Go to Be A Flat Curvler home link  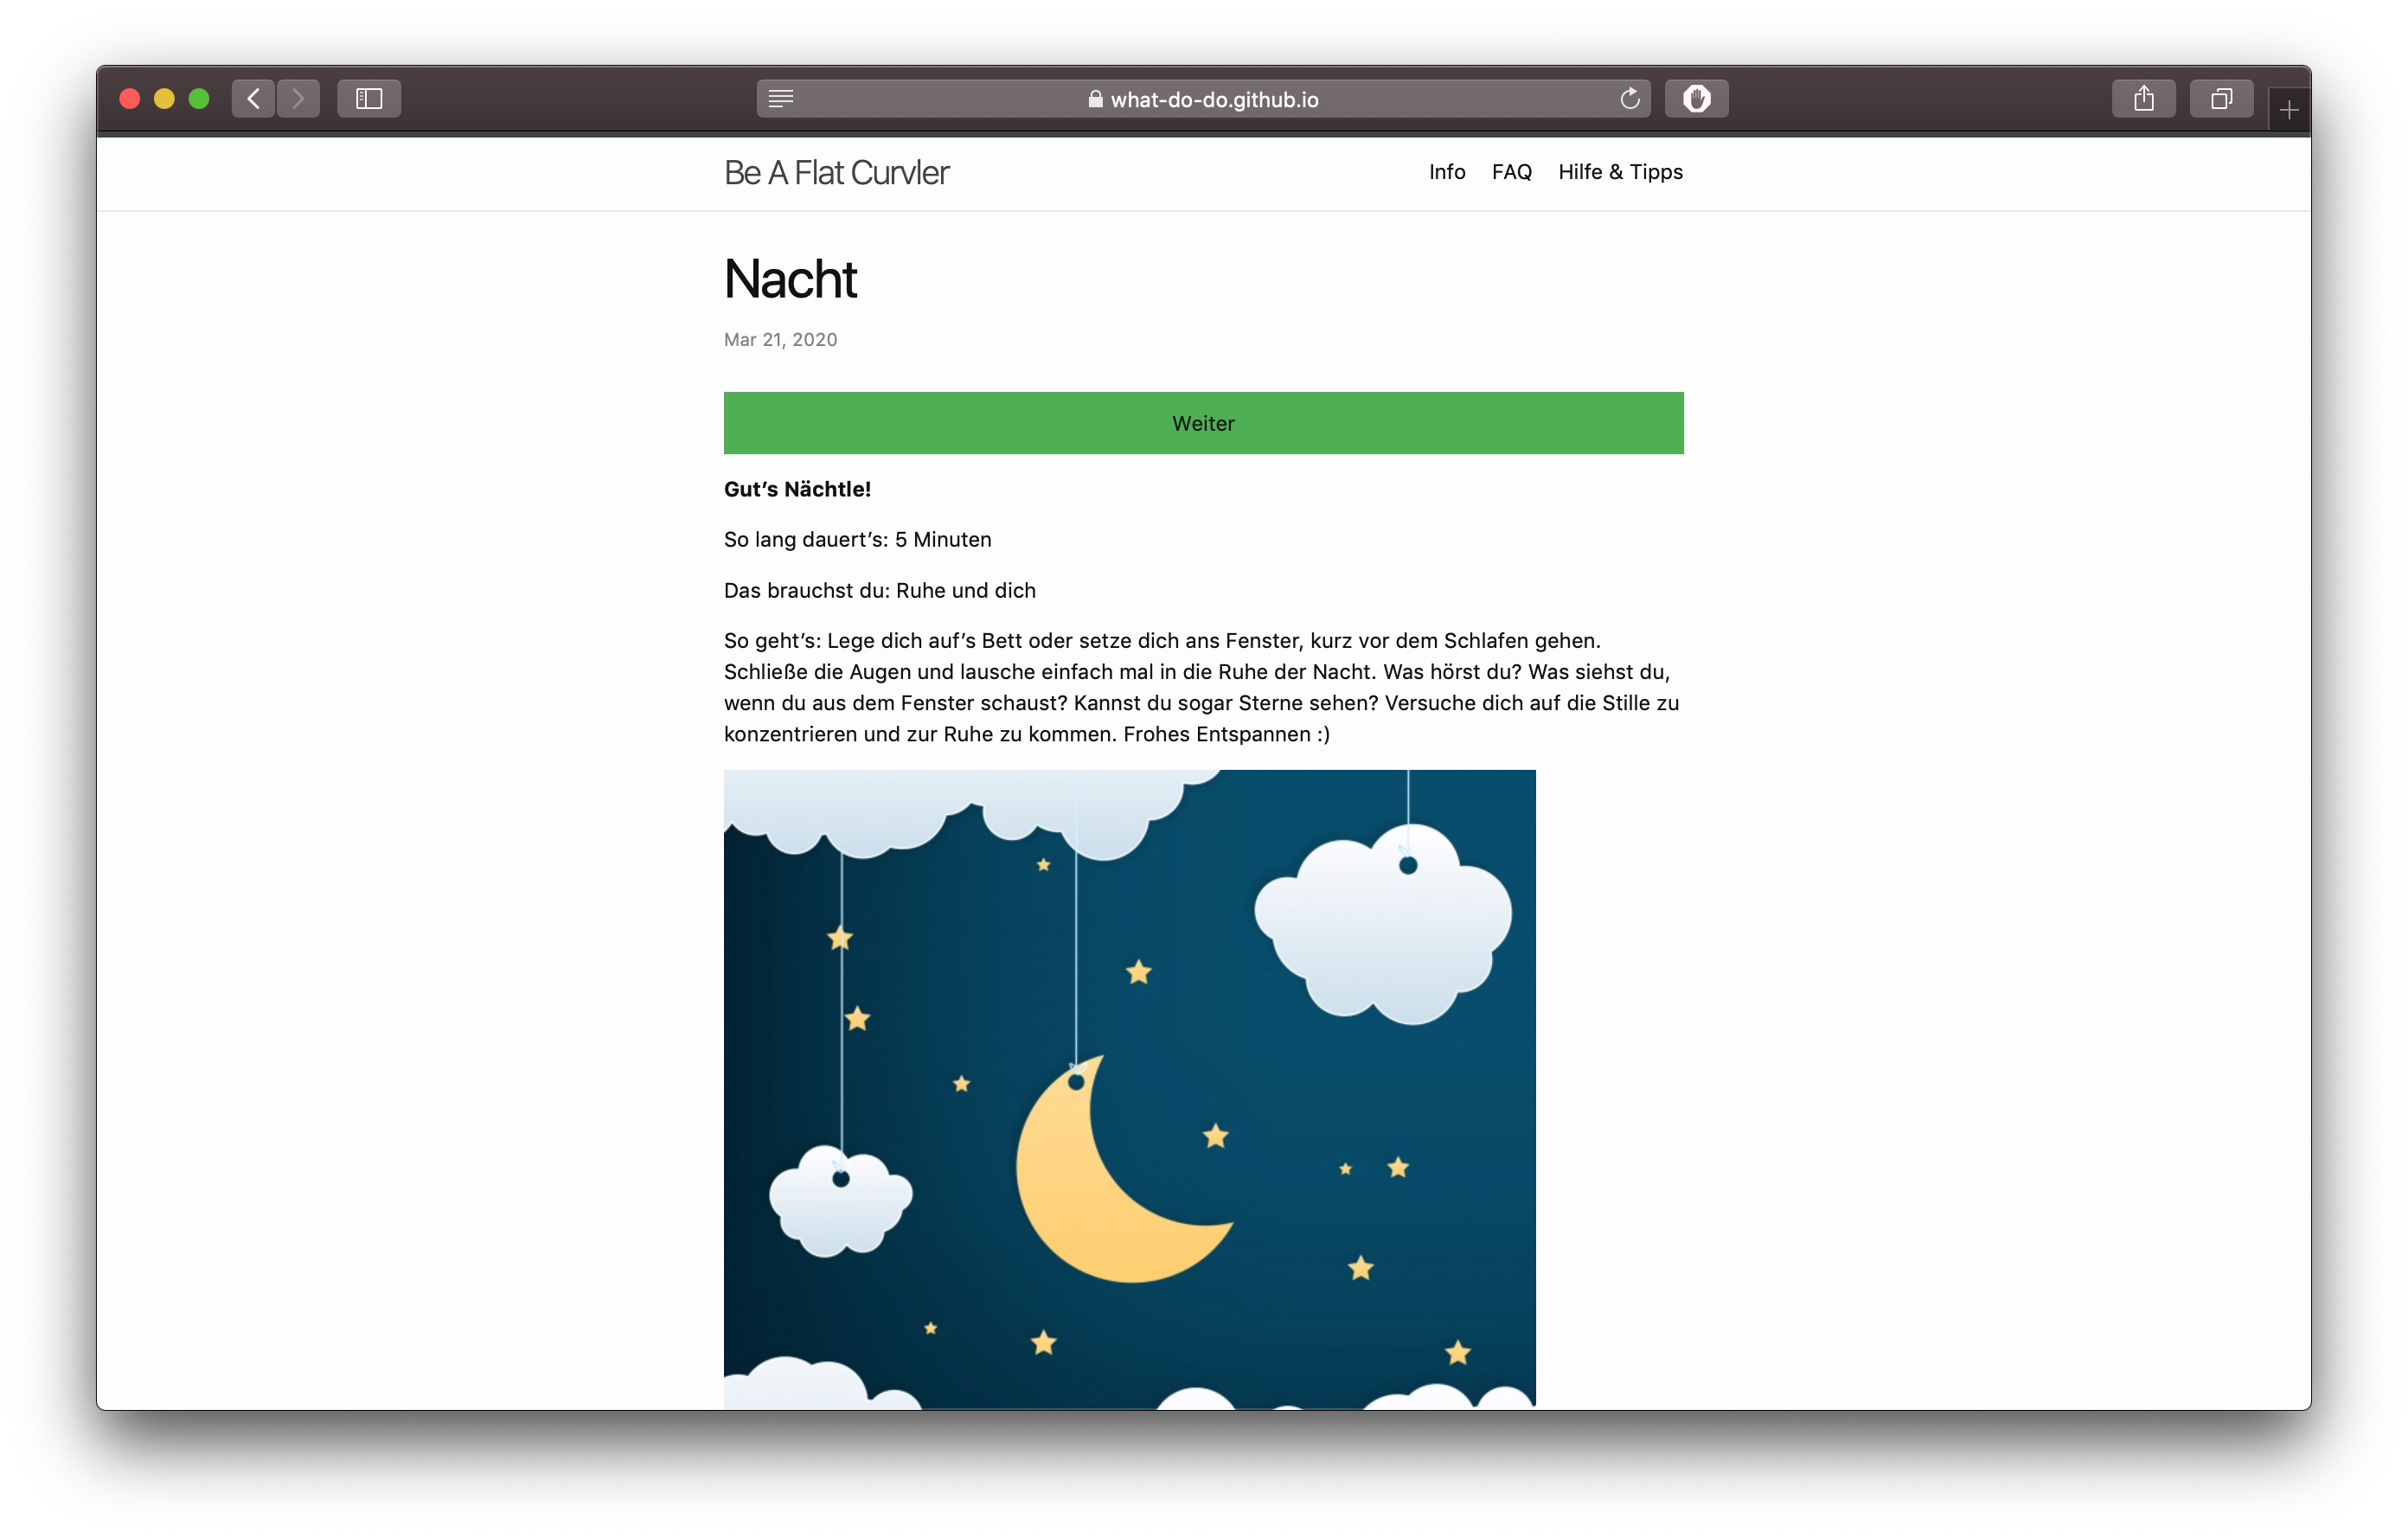pyautogui.click(x=836, y=173)
